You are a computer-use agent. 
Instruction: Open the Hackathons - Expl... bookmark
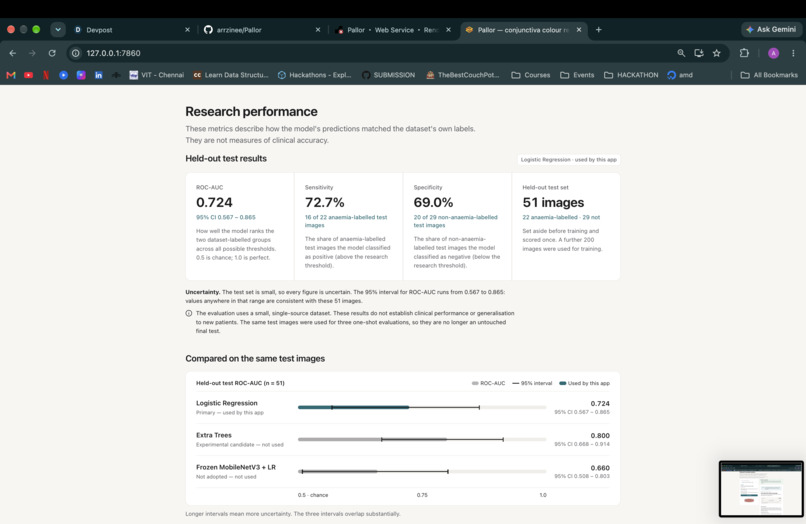click(x=315, y=75)
